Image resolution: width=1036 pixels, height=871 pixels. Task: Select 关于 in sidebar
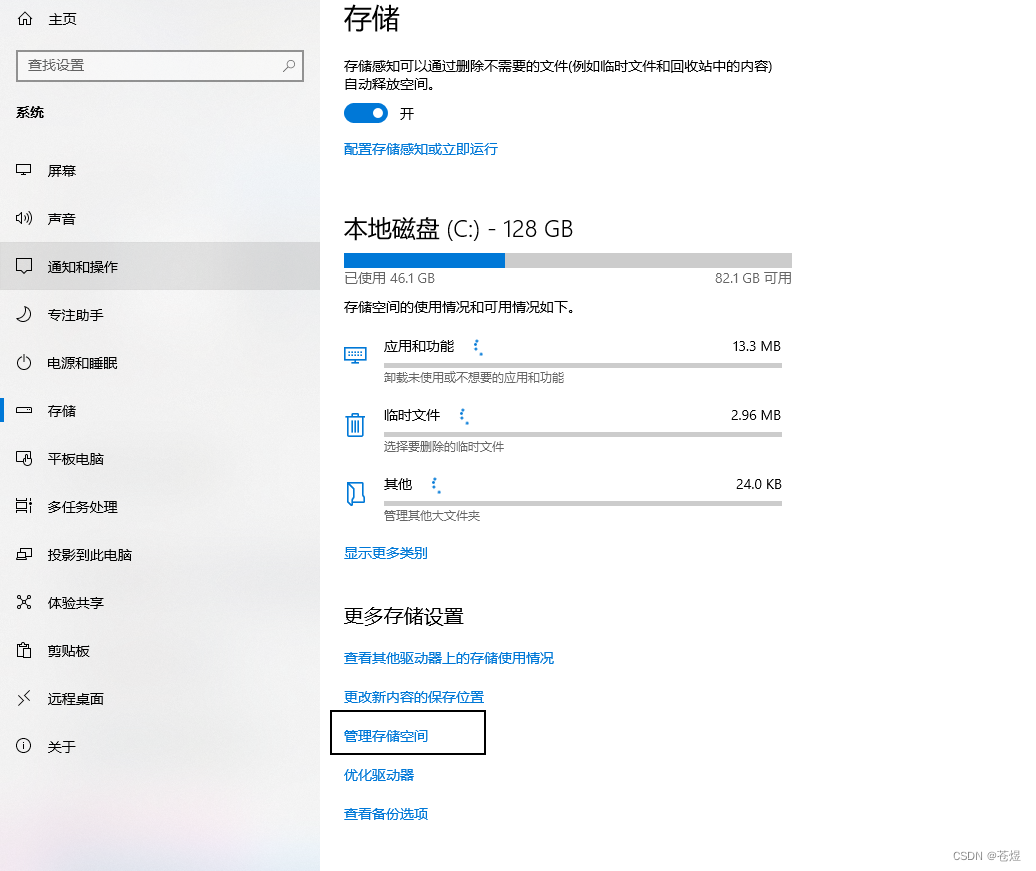click(x=160, y=747)
